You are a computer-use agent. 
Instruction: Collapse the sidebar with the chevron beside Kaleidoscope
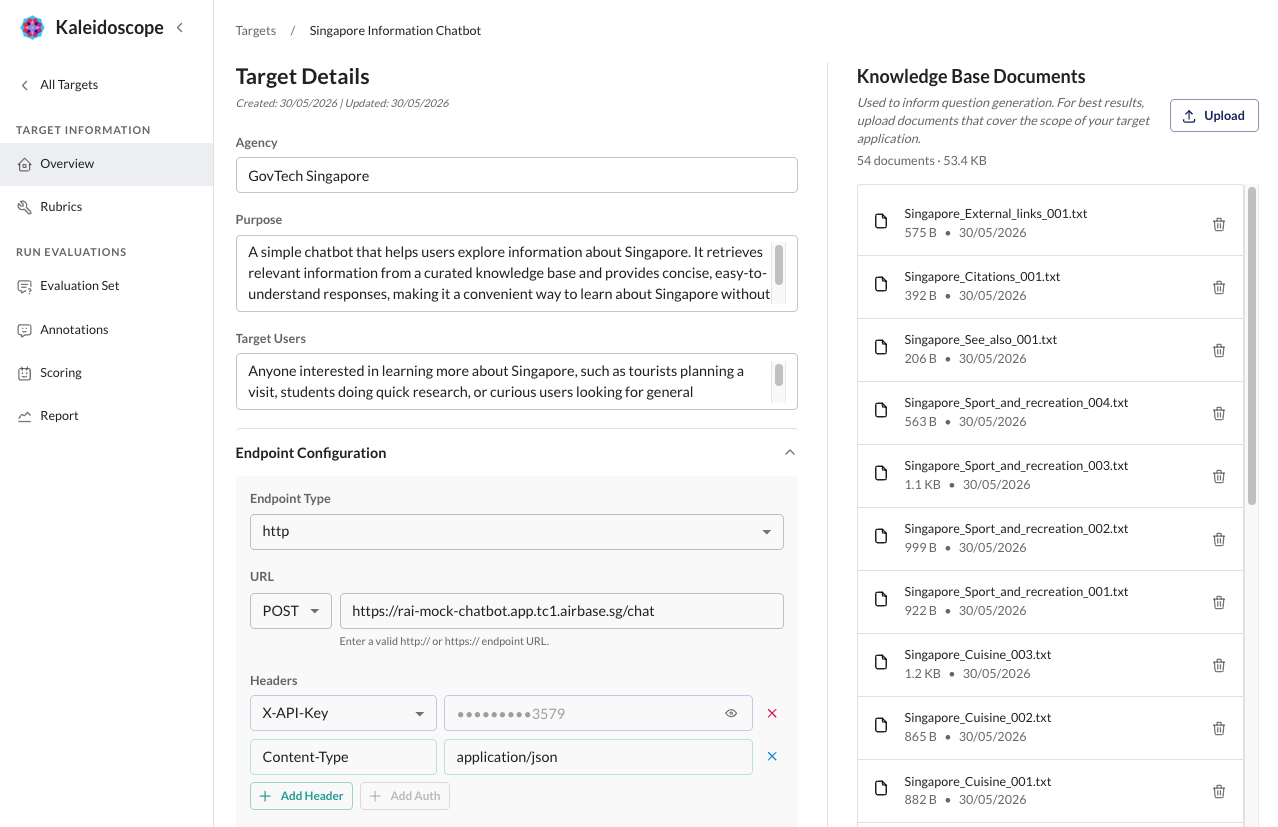(180, 28)
